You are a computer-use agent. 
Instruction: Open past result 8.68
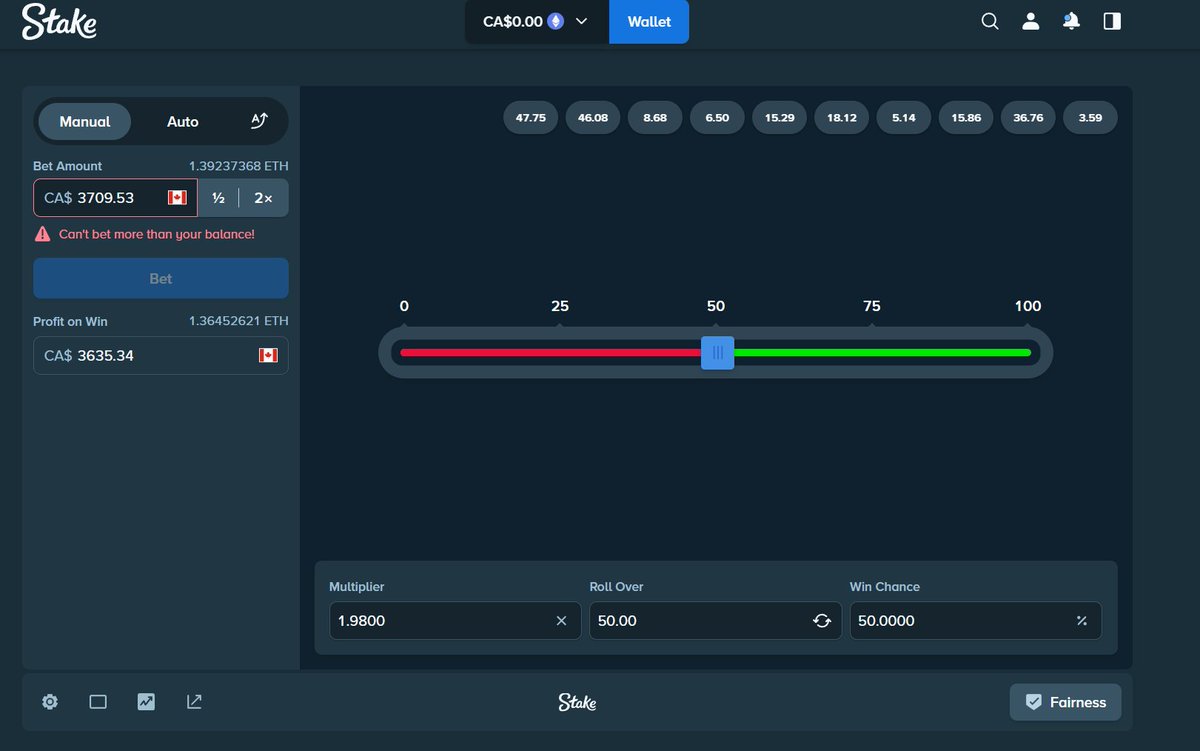tap(655, 117)
